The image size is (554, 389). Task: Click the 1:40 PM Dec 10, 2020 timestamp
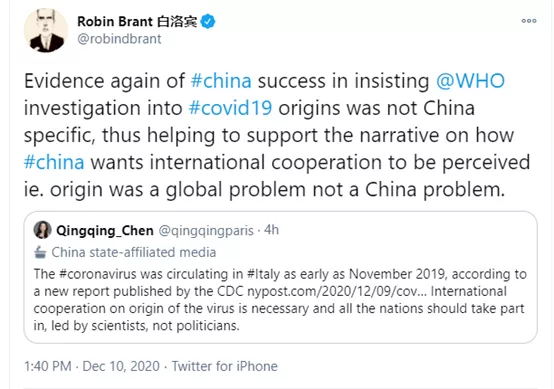tap(92, 366)
